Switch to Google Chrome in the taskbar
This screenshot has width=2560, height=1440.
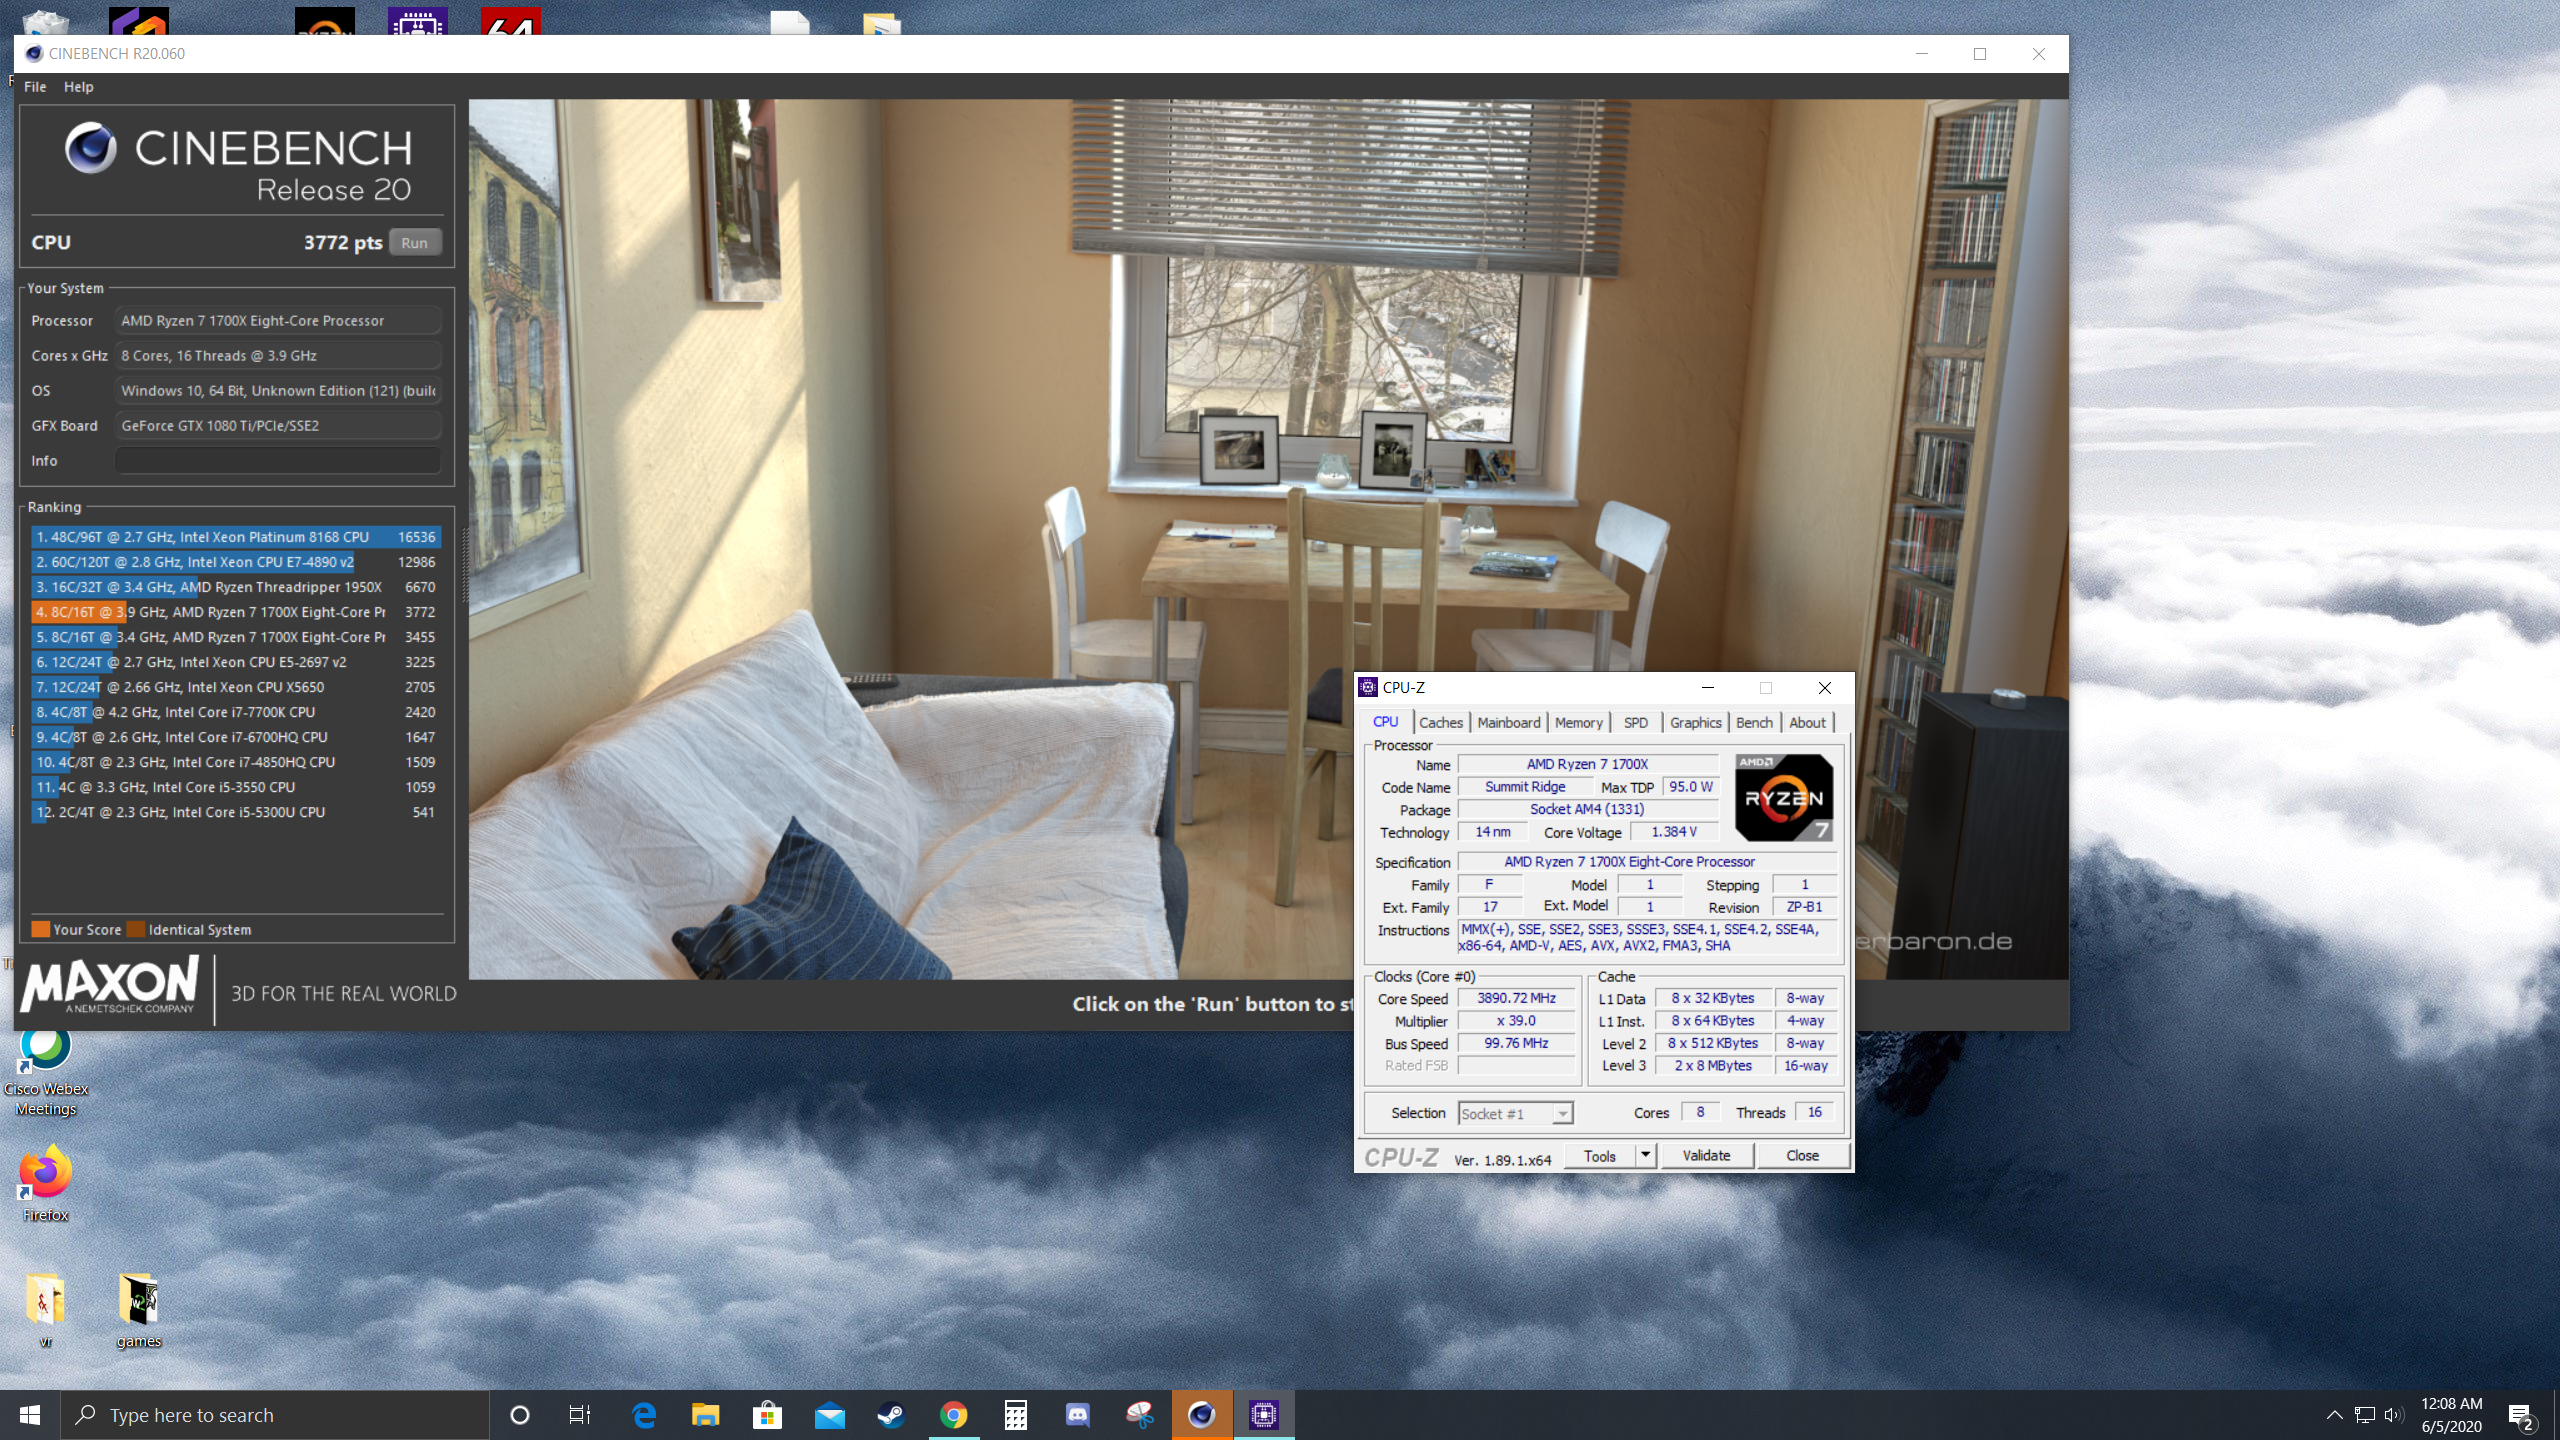pyautogui.click(x=954, y=1415)
